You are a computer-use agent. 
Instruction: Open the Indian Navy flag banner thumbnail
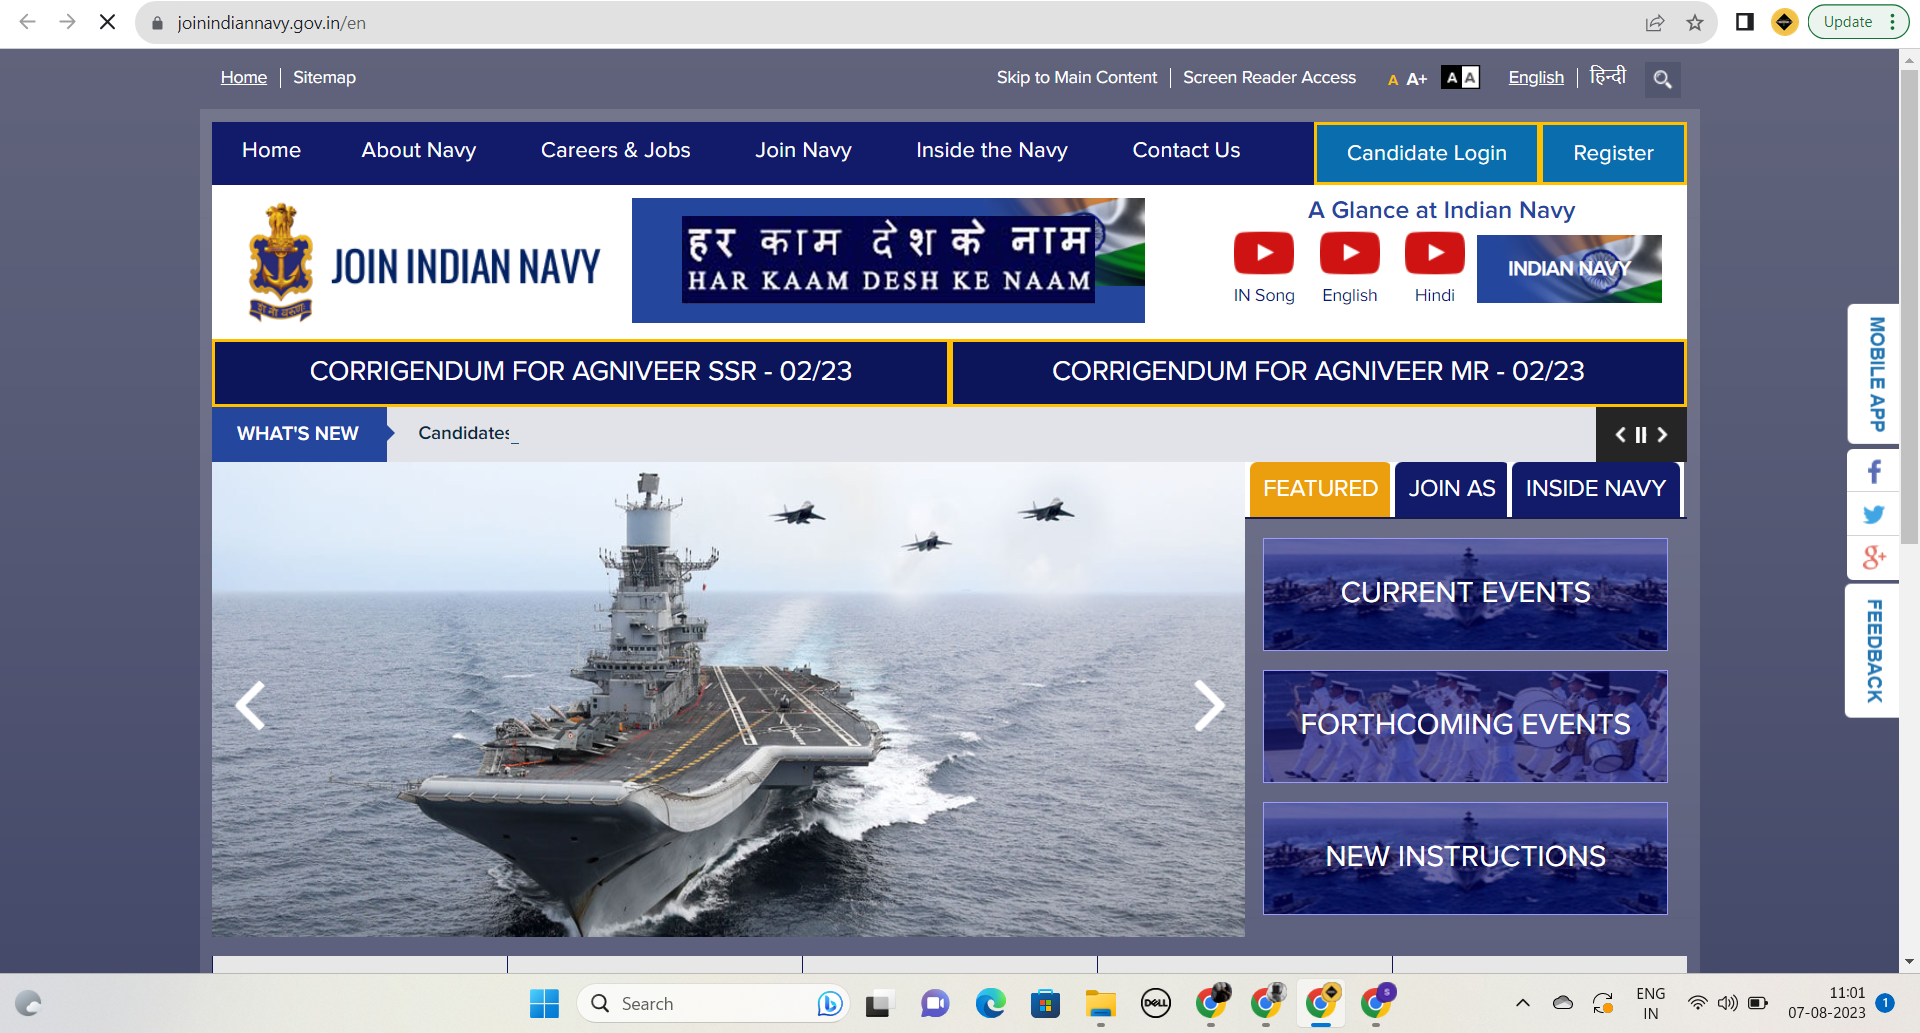pyautogui.click(x=1569, y=269)
